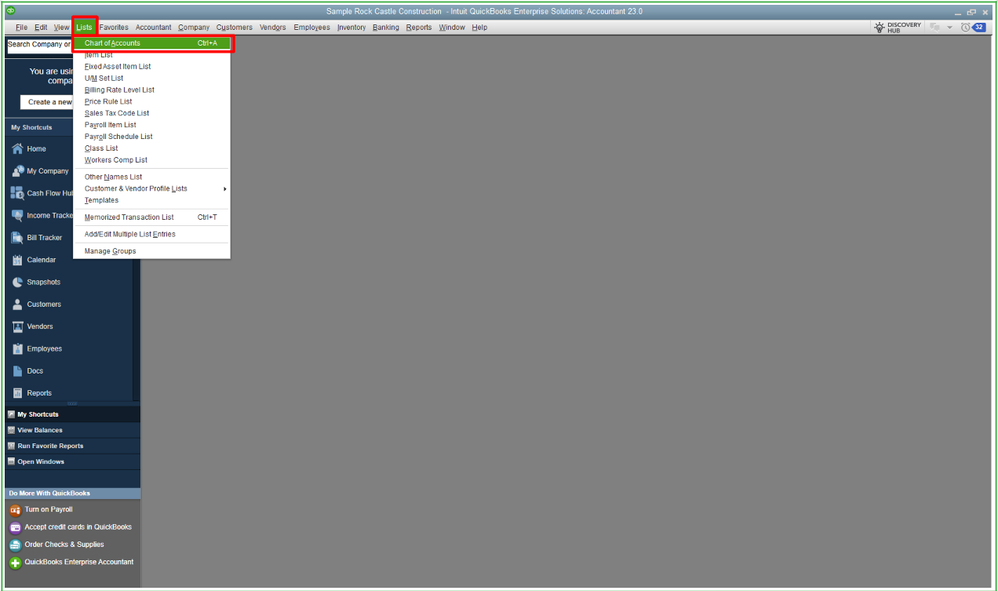Viewport: 998px width, 591px height.
Task: Open the Accountant menu
Action: tap(153, 27)
